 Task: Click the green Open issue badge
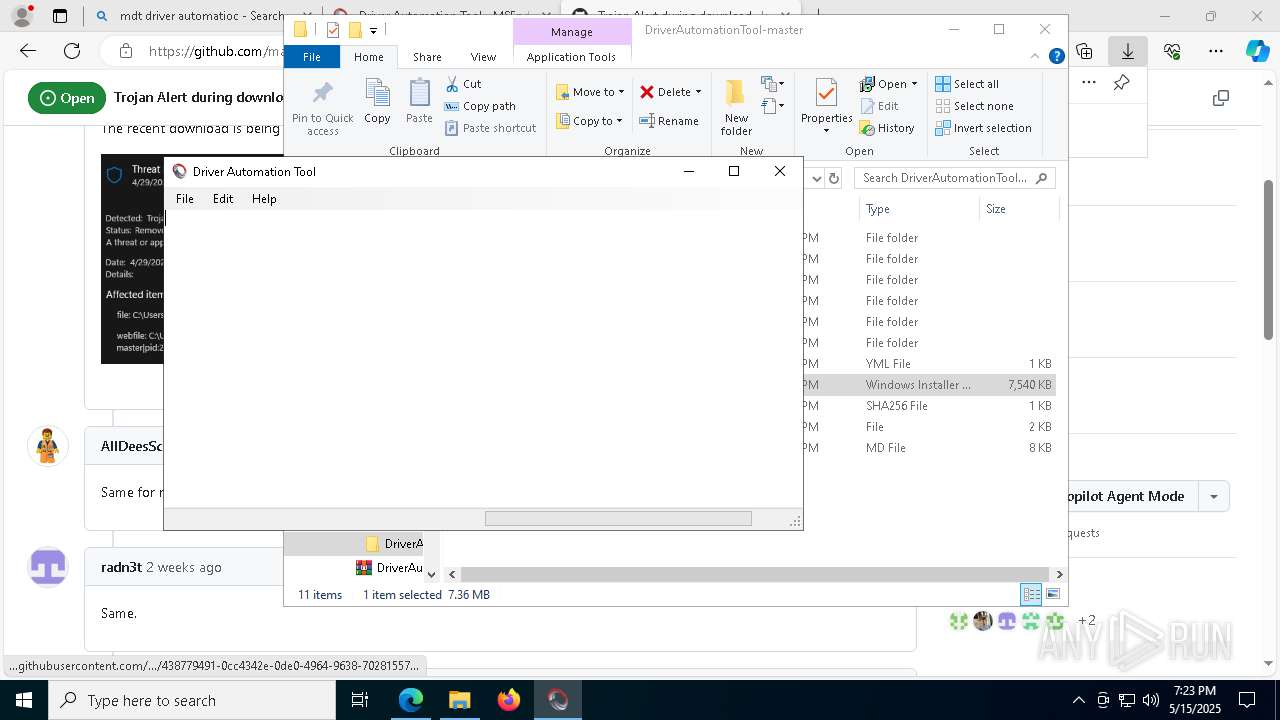(67, 98)
